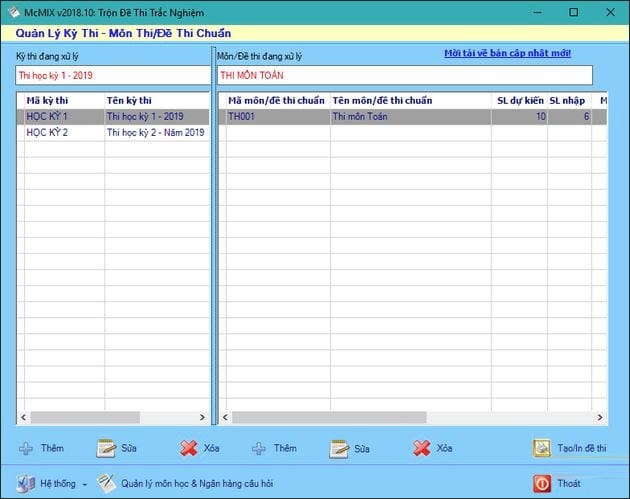The image size is (630, 499).
Task: Click the Kỳ thi đang xử lý field
Action: pyautogui.click(x=112, y=76)
